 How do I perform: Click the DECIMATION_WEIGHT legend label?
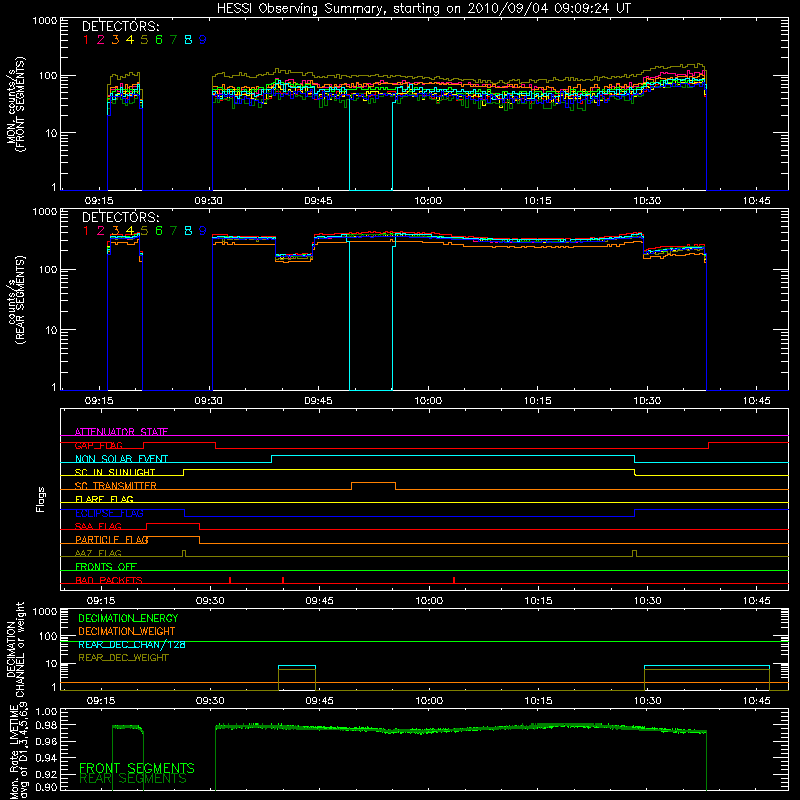[127, 631]
